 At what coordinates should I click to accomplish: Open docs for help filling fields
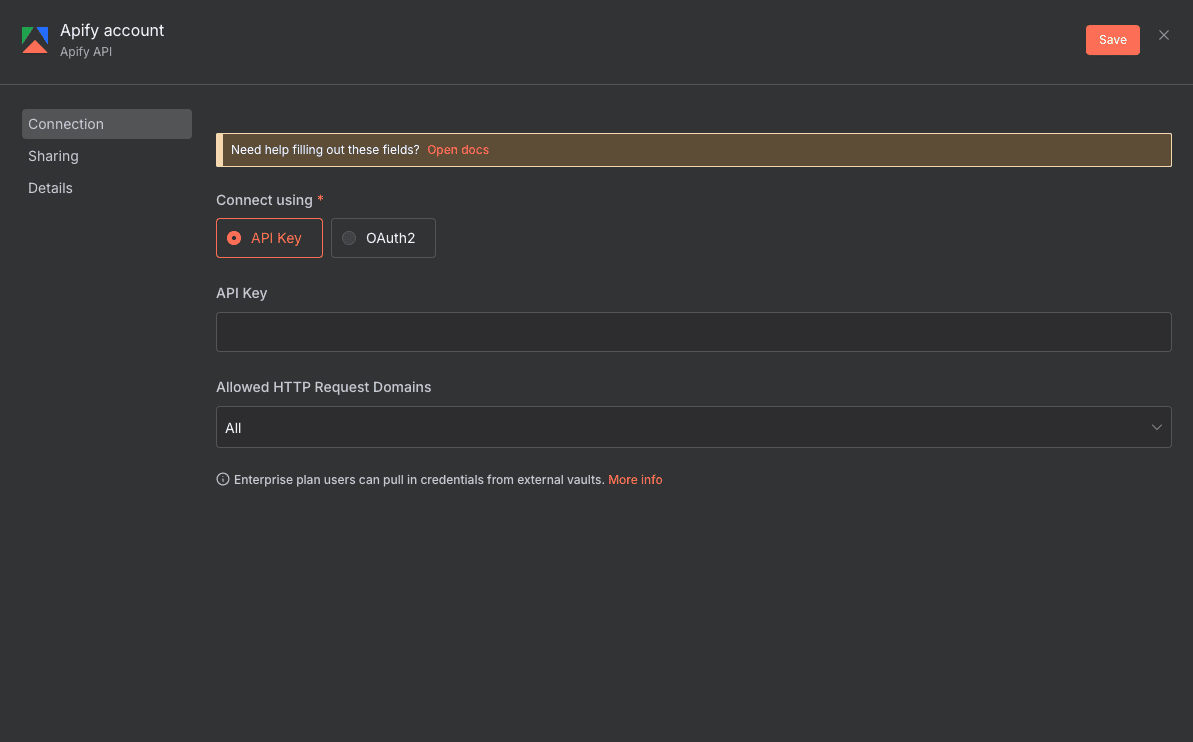pyautogui.click(x=458, y=149)
